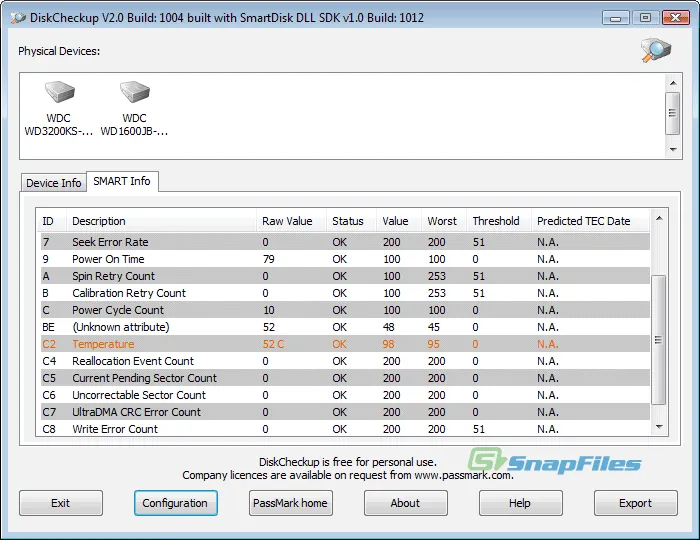Click value 48 in the BE row

coord(388,327)
